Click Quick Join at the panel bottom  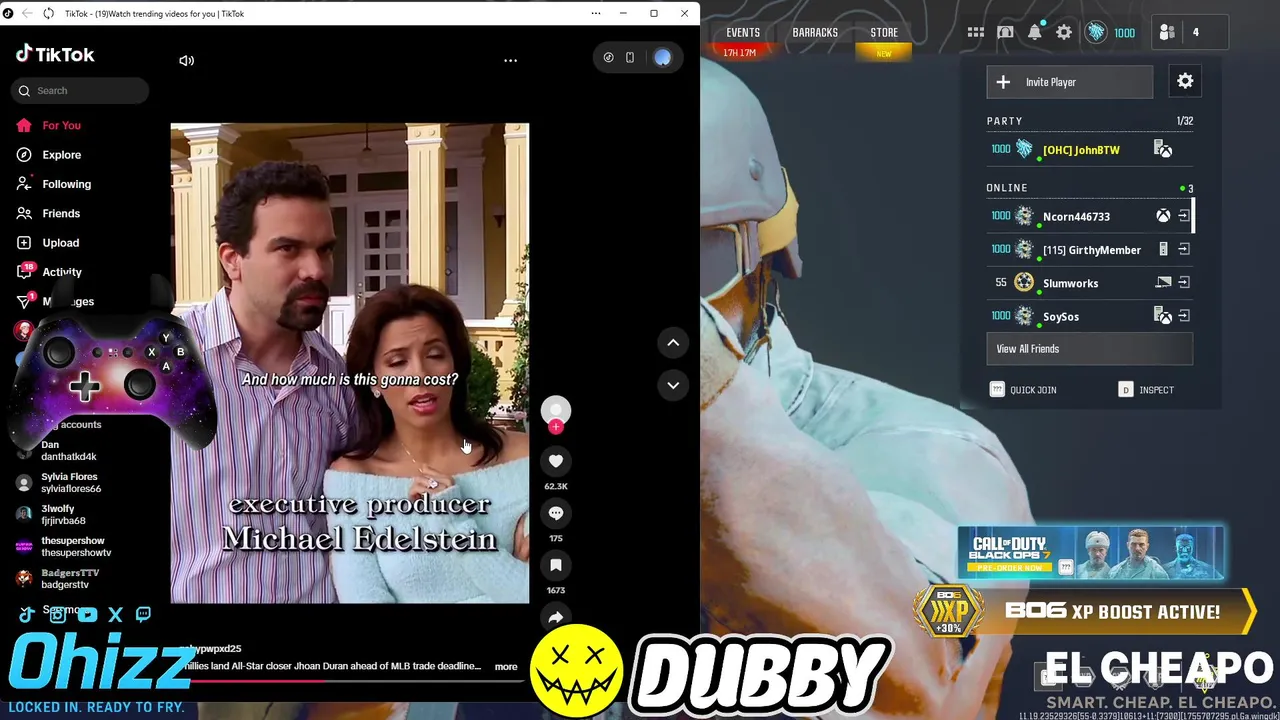point(1023,390)
